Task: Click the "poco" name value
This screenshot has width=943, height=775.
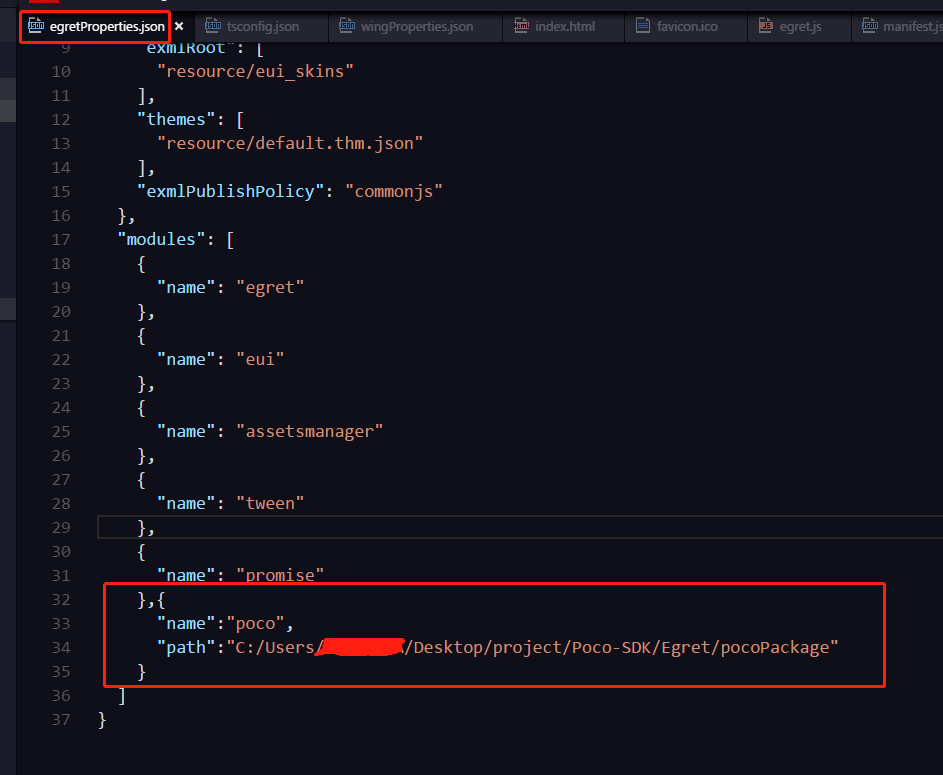Action: [x=256, y=623]
